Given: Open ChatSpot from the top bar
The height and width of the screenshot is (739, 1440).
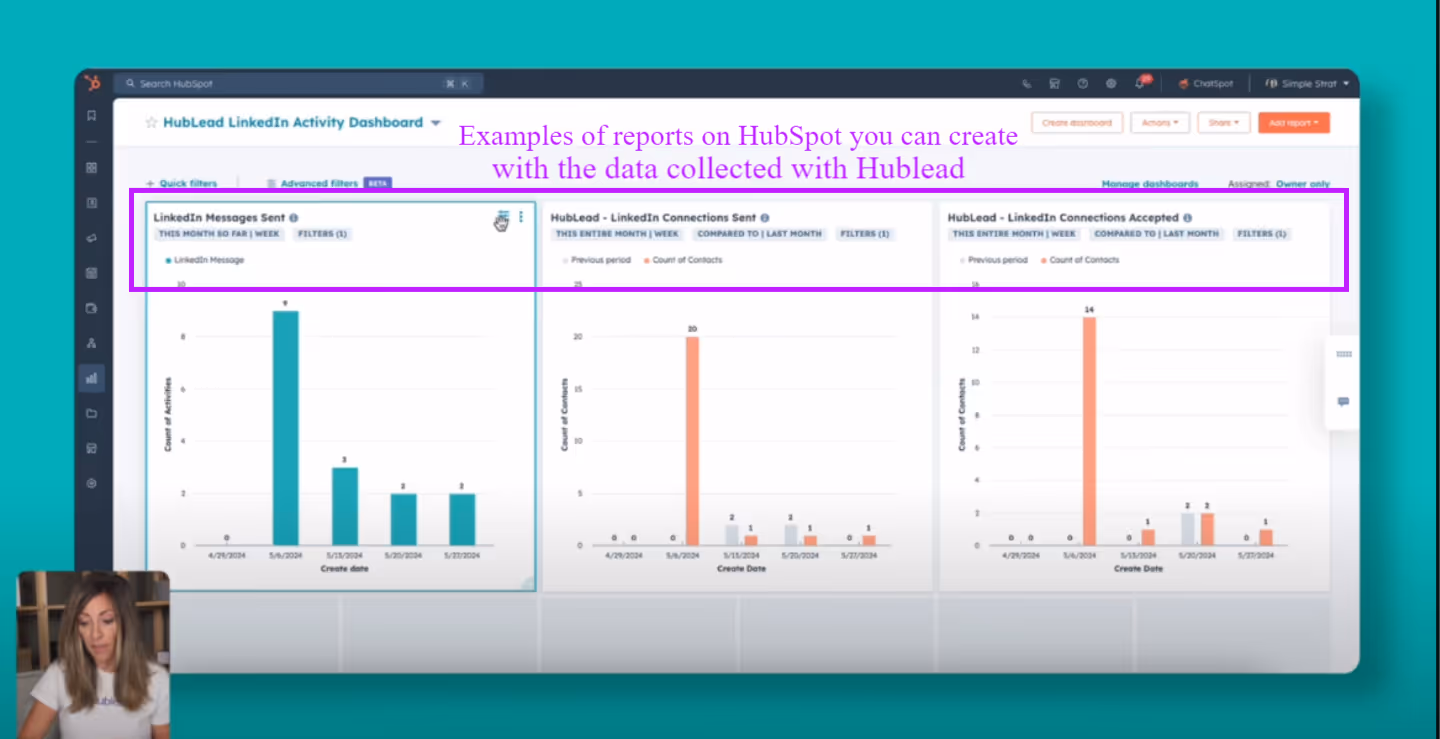Looking at the screenshot, I should [1206, 84].
